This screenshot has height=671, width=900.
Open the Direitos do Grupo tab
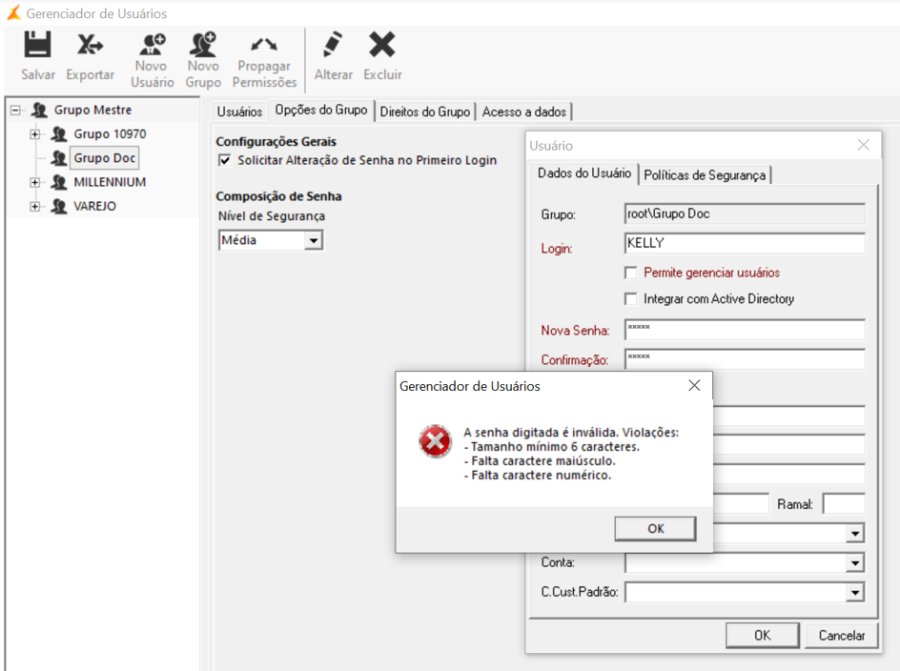point(425,112)
